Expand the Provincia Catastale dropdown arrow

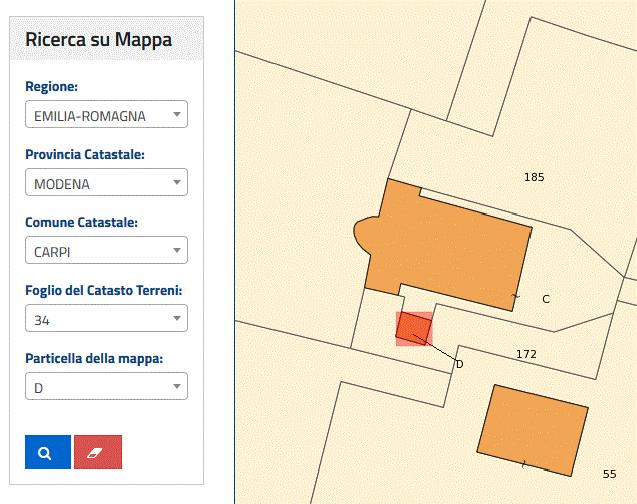point(177,182)
